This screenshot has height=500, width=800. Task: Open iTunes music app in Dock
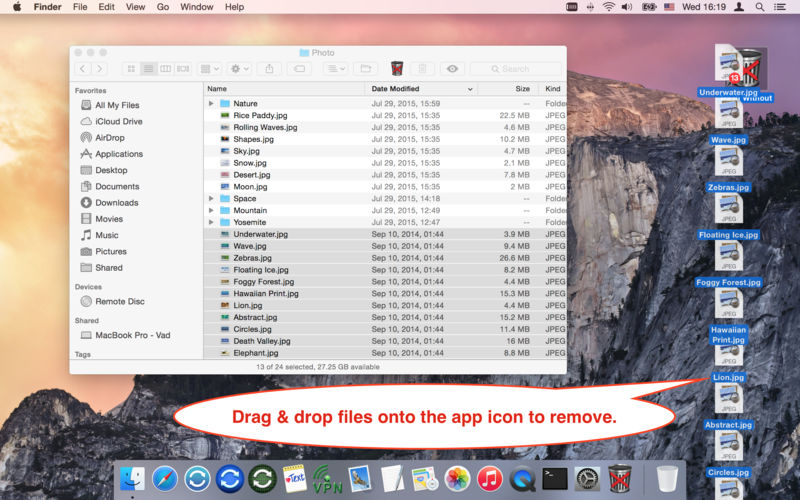(489, 479)
